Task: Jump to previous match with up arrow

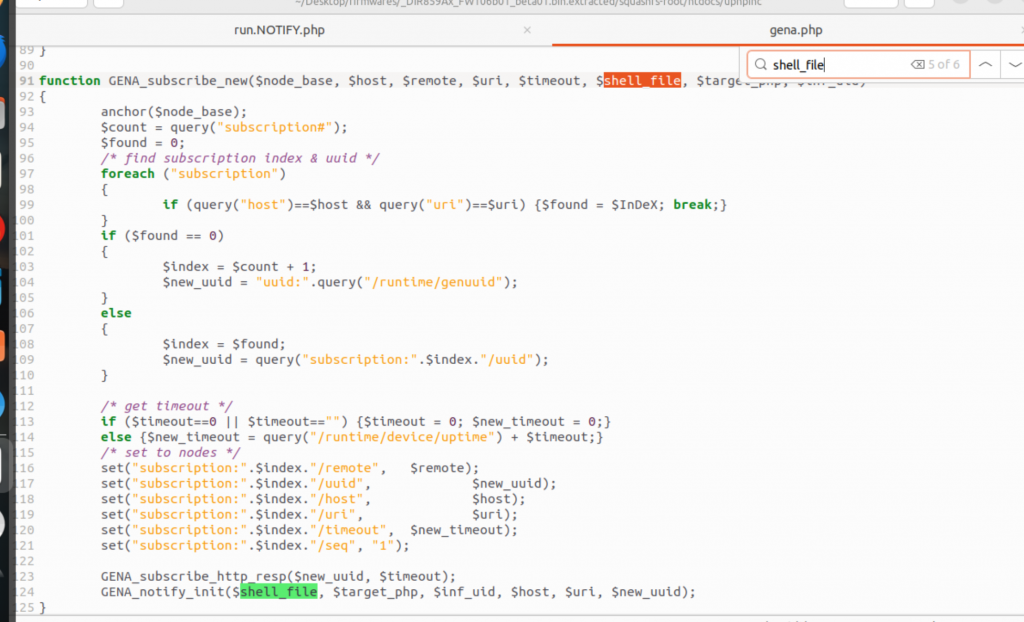Action: (x=985, y=65)
